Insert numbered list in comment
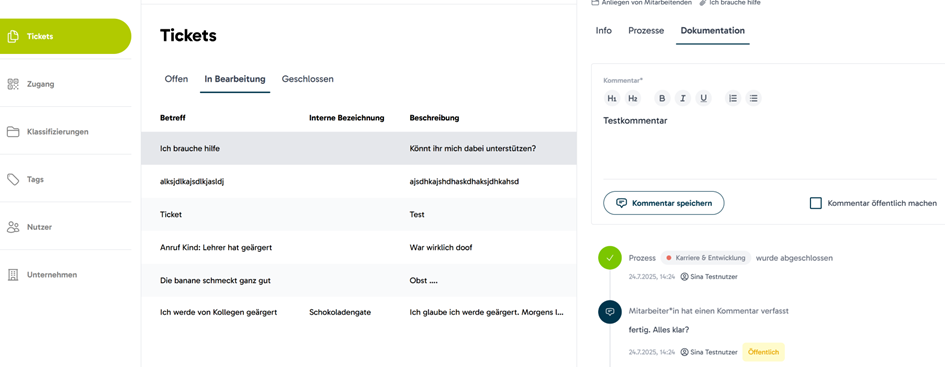 (733, 98)
